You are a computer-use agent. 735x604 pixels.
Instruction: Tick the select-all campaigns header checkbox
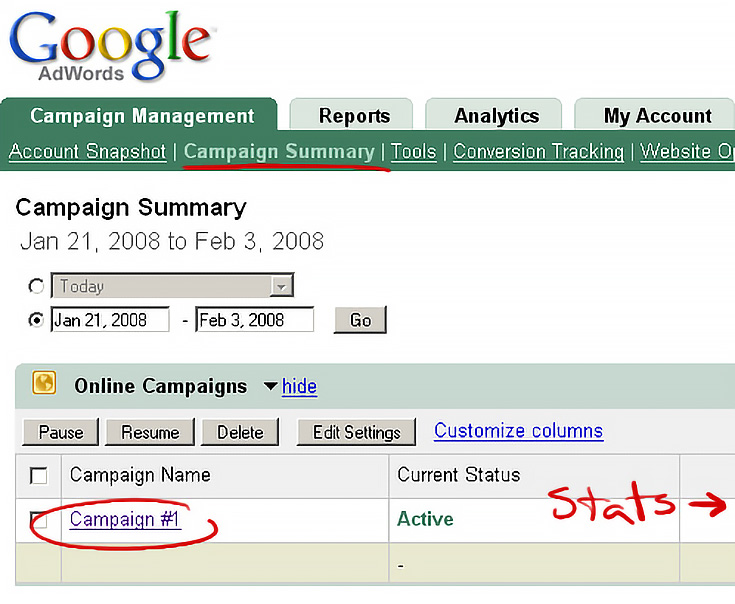[x=38, y=476]
